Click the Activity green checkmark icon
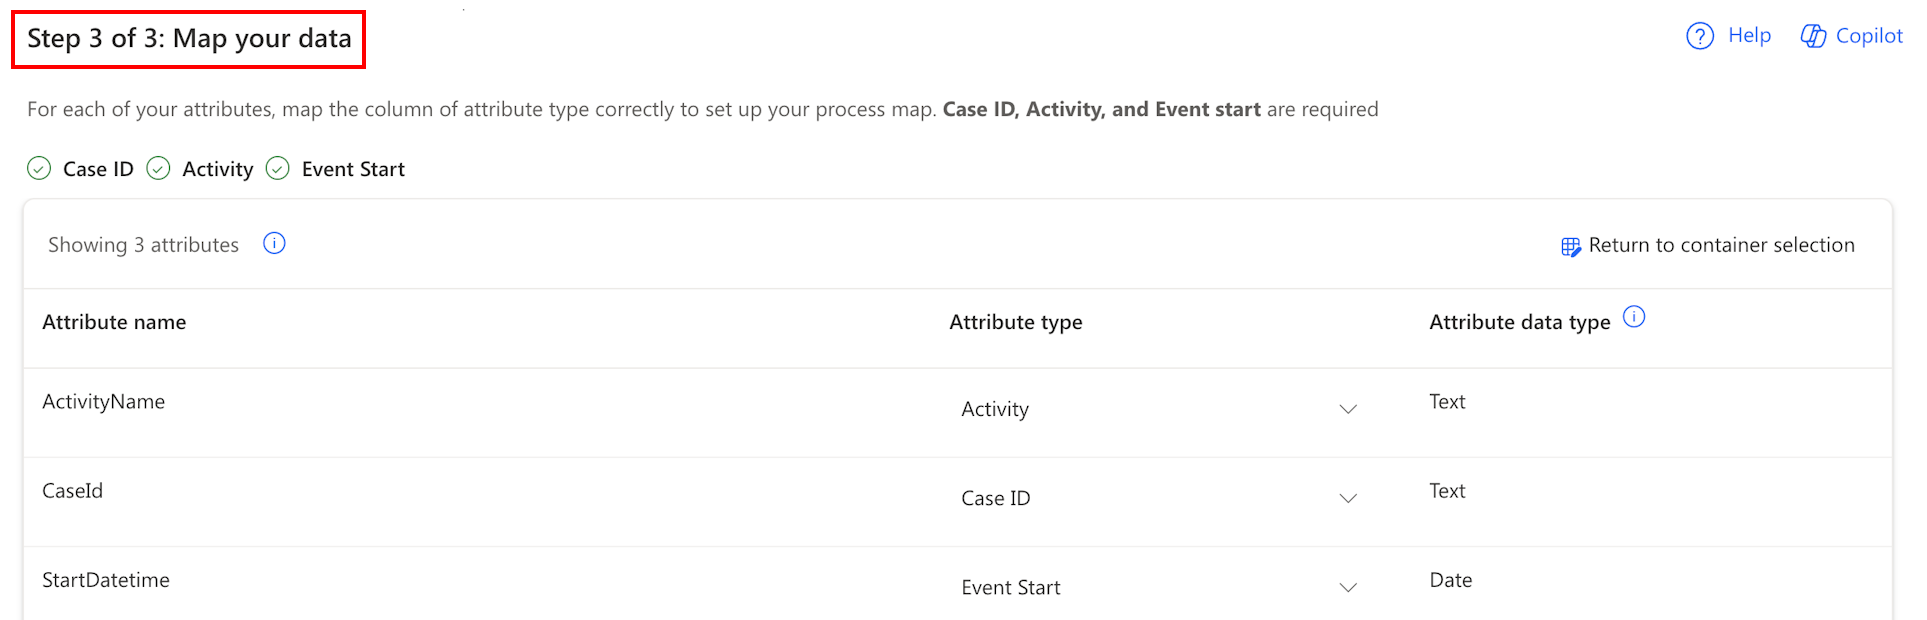 158,168
